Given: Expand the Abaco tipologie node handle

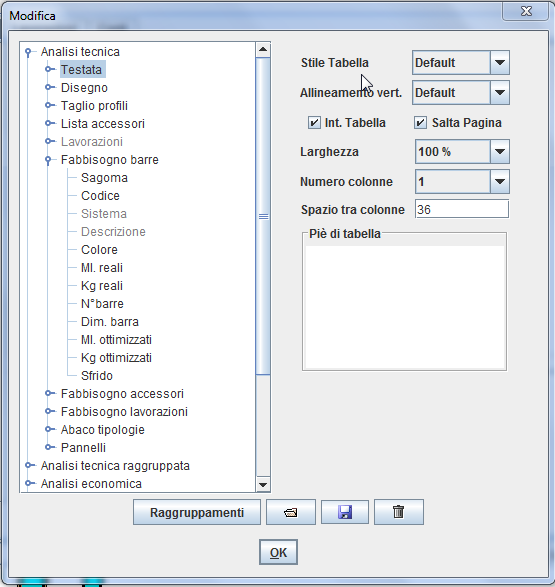Looking at the screenshot, I should coord(49,429).
